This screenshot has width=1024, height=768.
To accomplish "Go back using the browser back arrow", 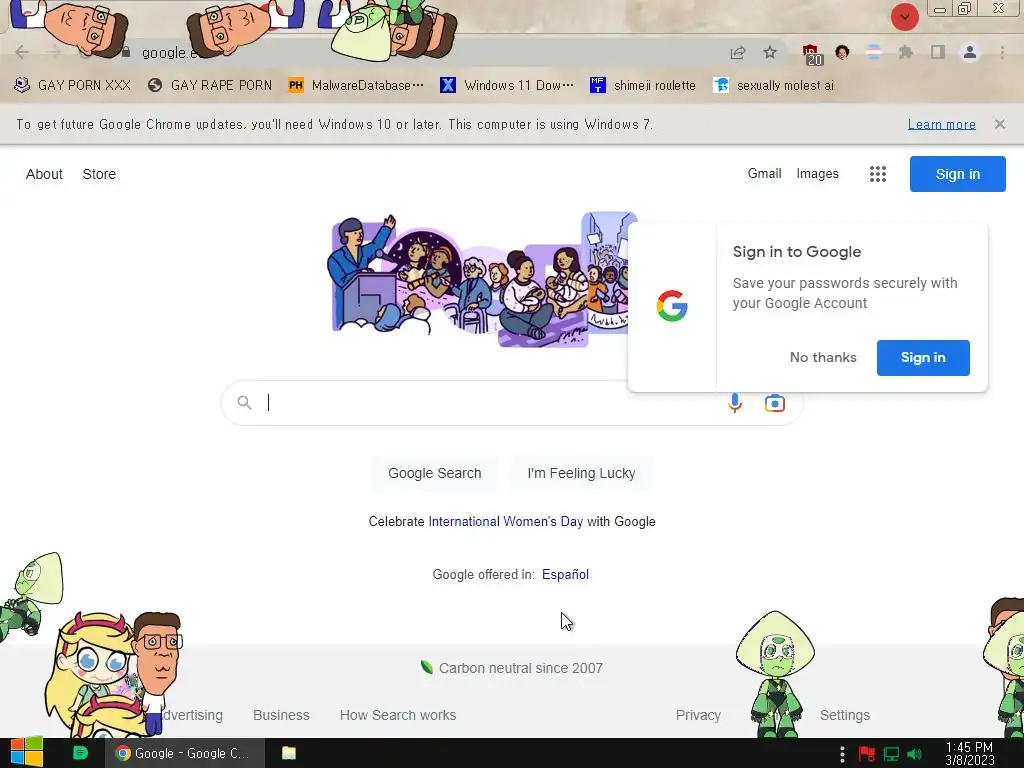I will [x=22, y=52].
